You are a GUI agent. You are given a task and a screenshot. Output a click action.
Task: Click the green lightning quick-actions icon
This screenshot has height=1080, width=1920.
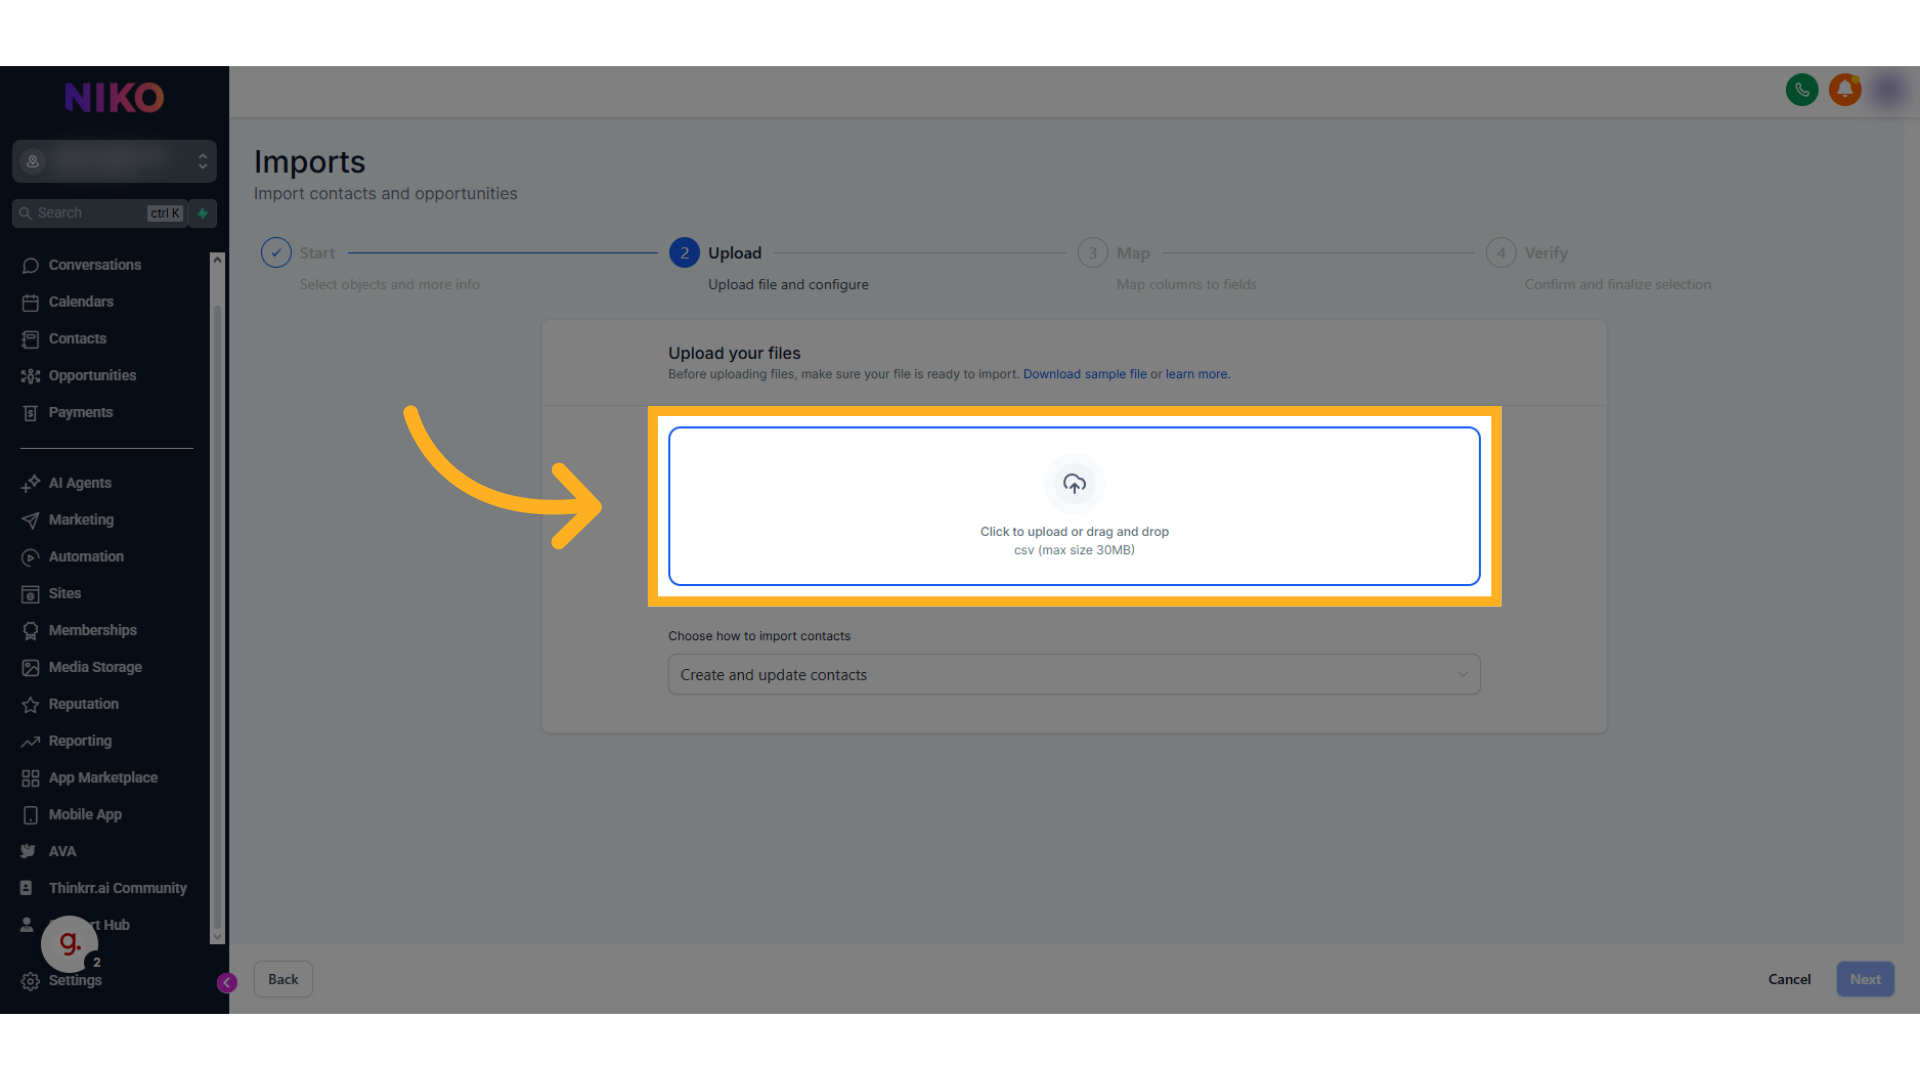[203, 213]
